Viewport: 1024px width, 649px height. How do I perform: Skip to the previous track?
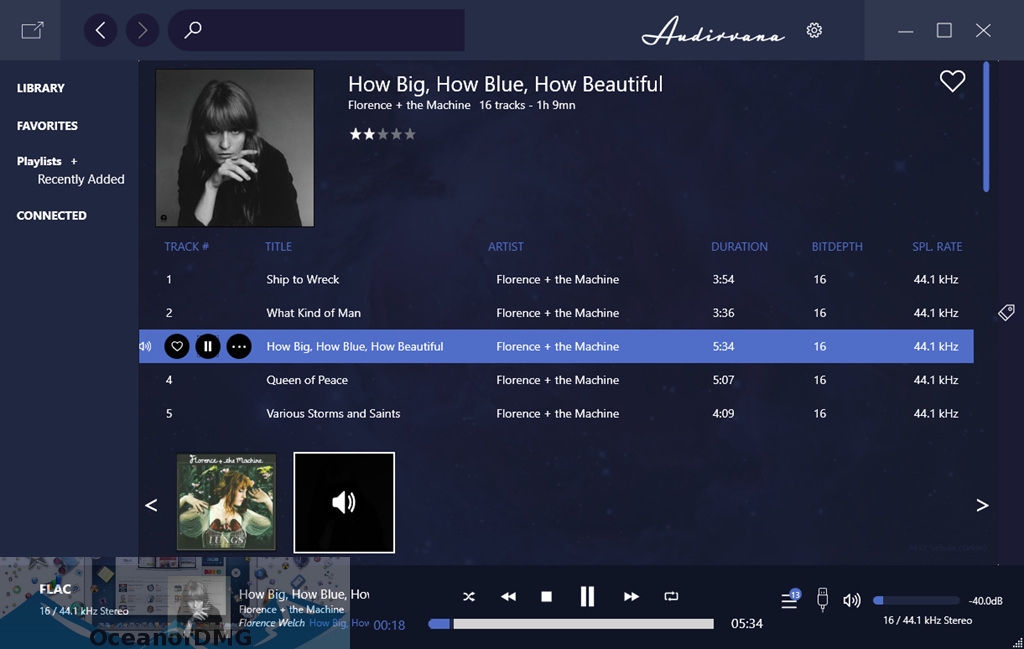(x=508, y=597)
